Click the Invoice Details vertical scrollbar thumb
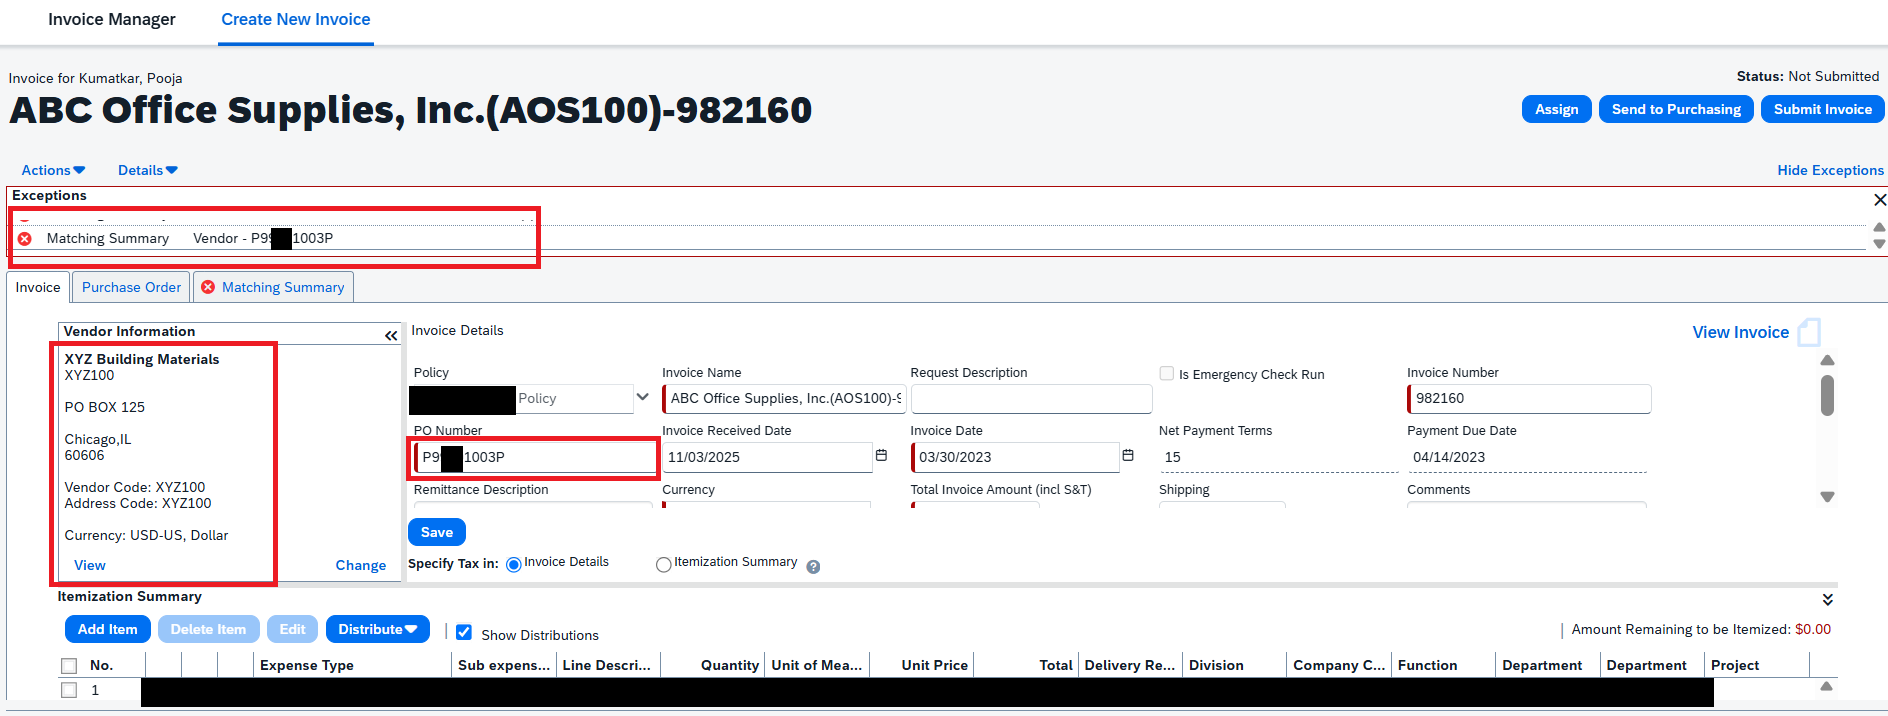The width and height of the screenshot is (1888, 716). coord(1827,395)
